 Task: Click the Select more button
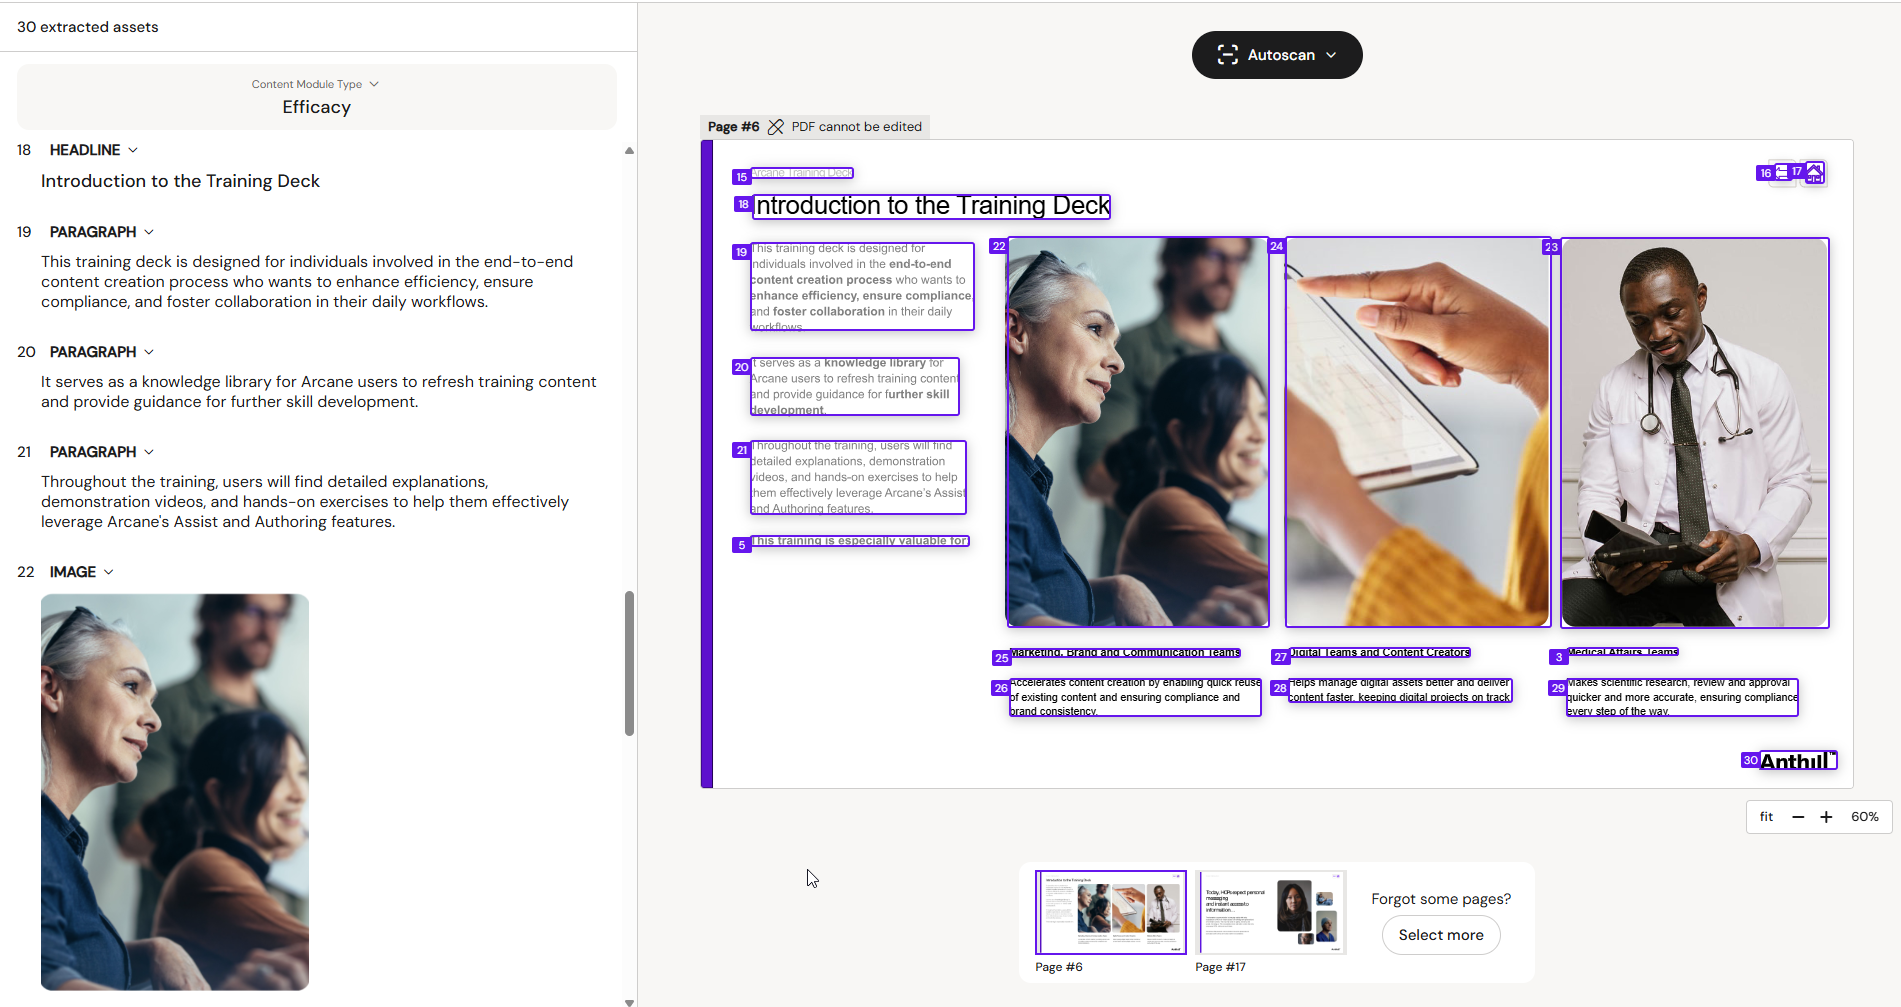[1441, 935]
